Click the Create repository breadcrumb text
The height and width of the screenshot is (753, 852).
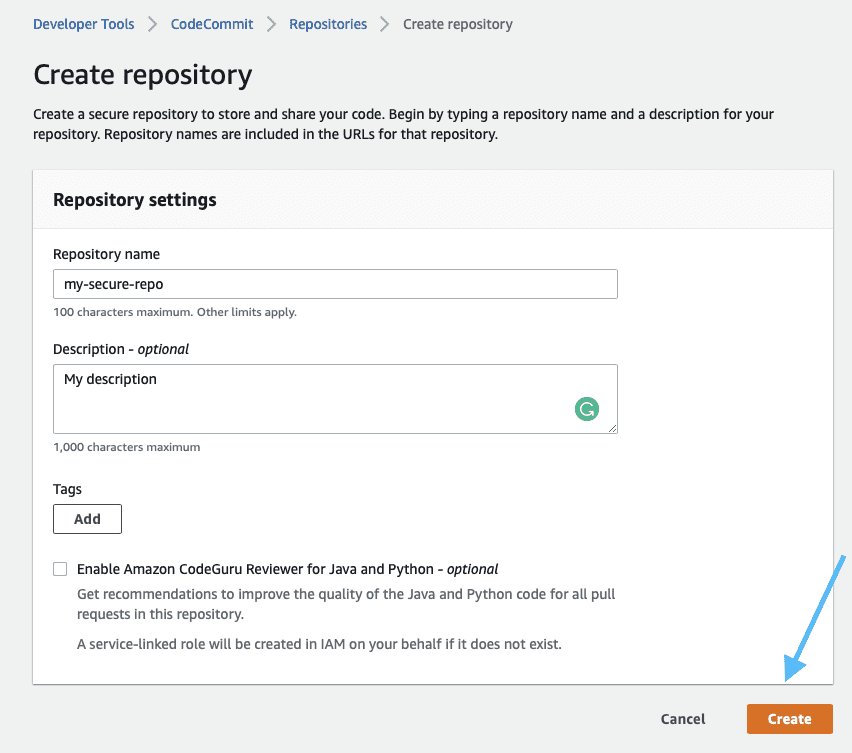click(458, 24)
